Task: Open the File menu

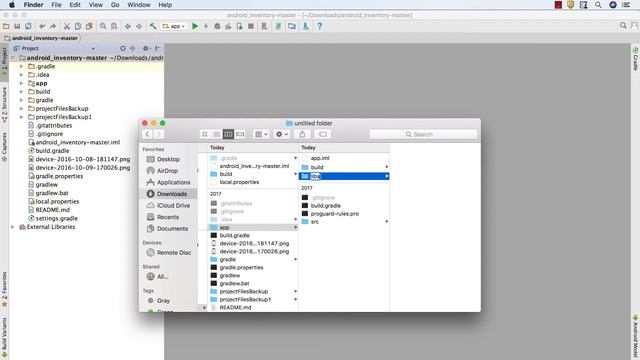Action: [x=56, y=5]
